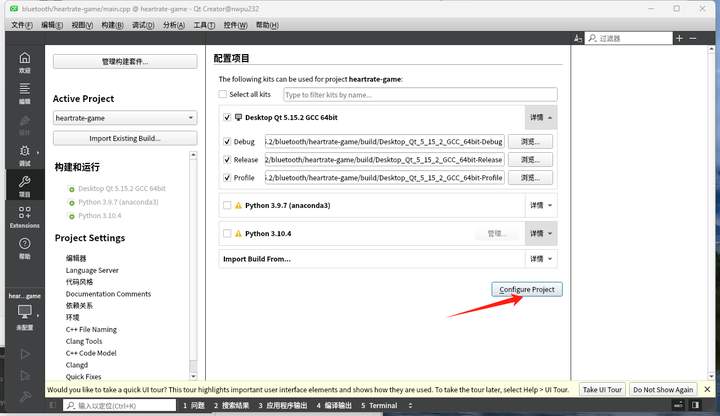Click Browse button for Release path
Screen dimensions: 720x416
tap(530, 159)
